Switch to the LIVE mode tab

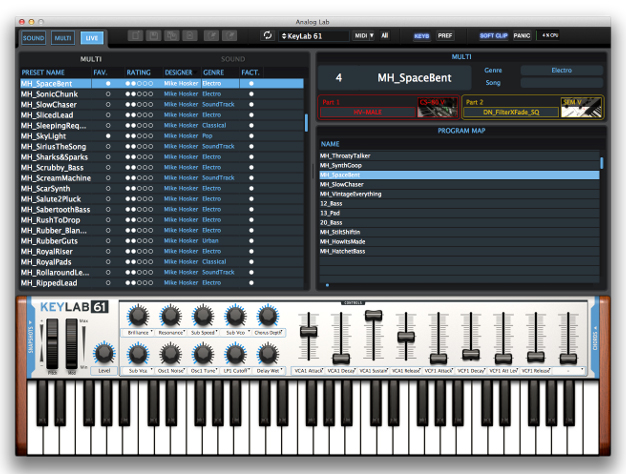(92, 37)
